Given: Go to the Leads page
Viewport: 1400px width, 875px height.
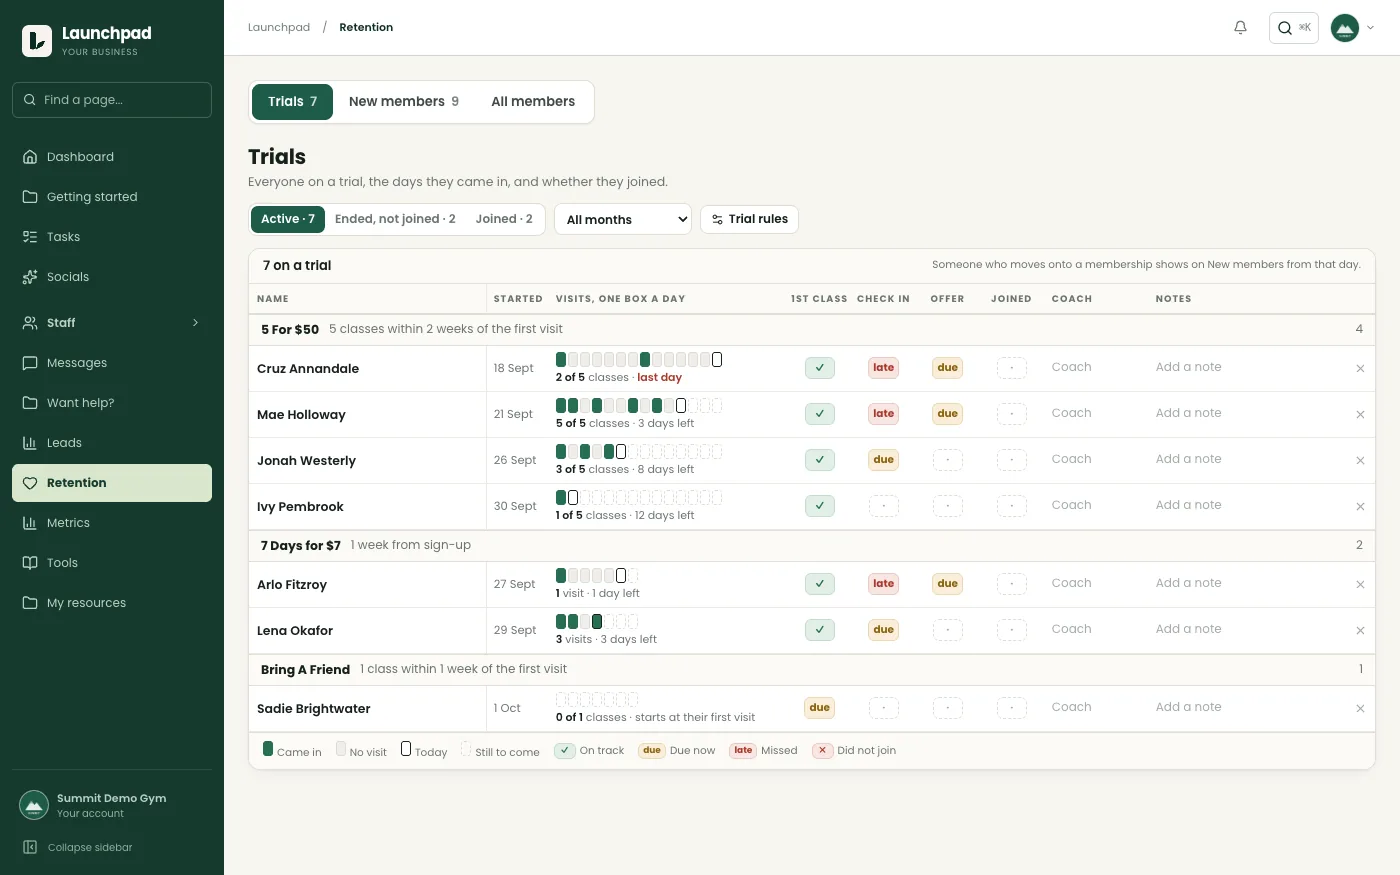Looking at the screenshot, I should click(112, 443).
